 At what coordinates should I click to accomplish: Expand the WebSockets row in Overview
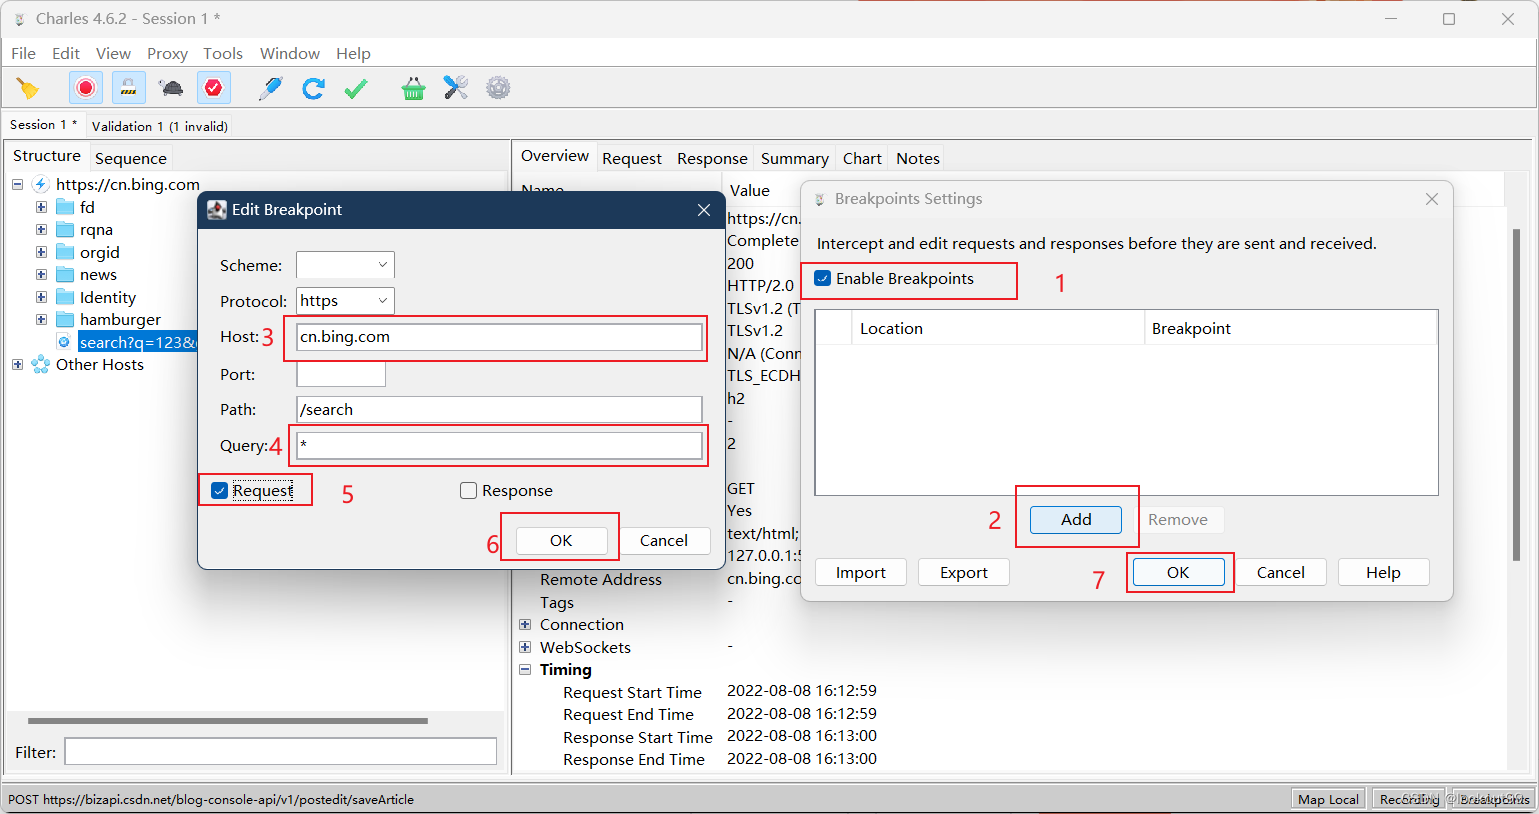(x=525, y=647)
